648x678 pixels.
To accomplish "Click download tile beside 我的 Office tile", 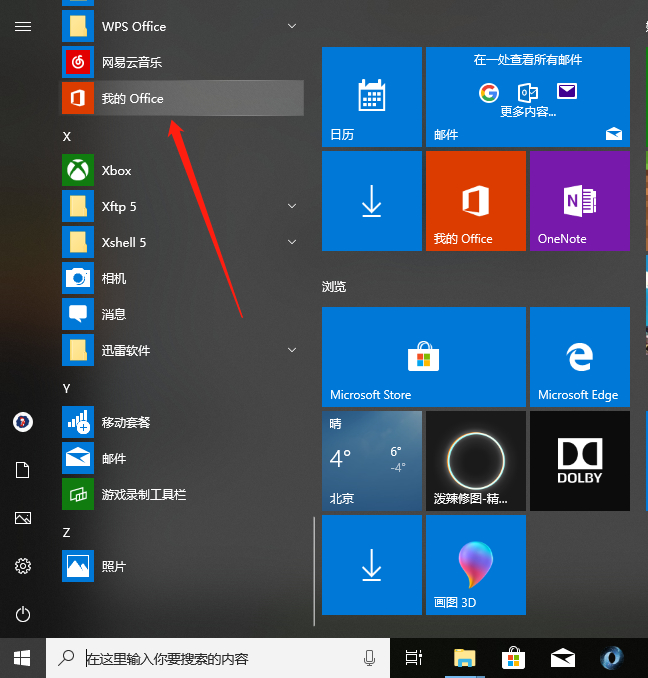I will (x=372, y=201).
